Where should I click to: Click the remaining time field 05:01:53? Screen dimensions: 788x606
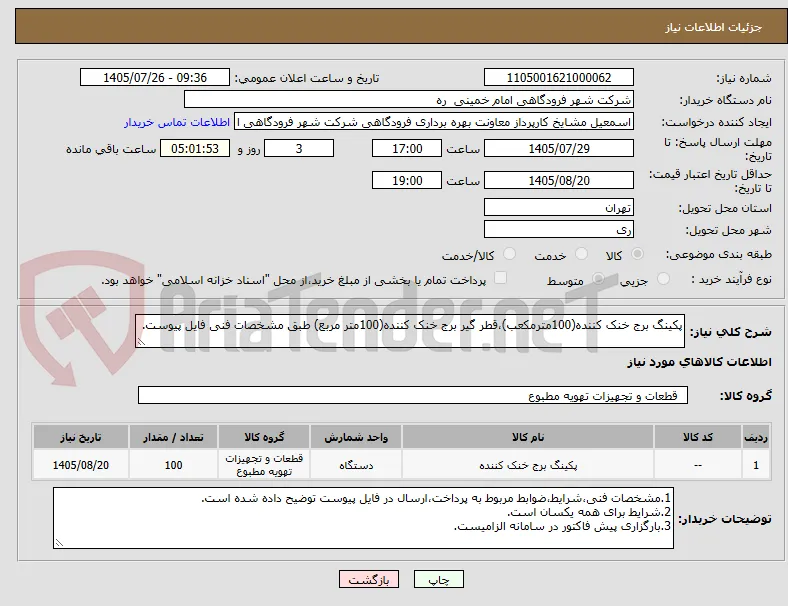pos(195,148)
